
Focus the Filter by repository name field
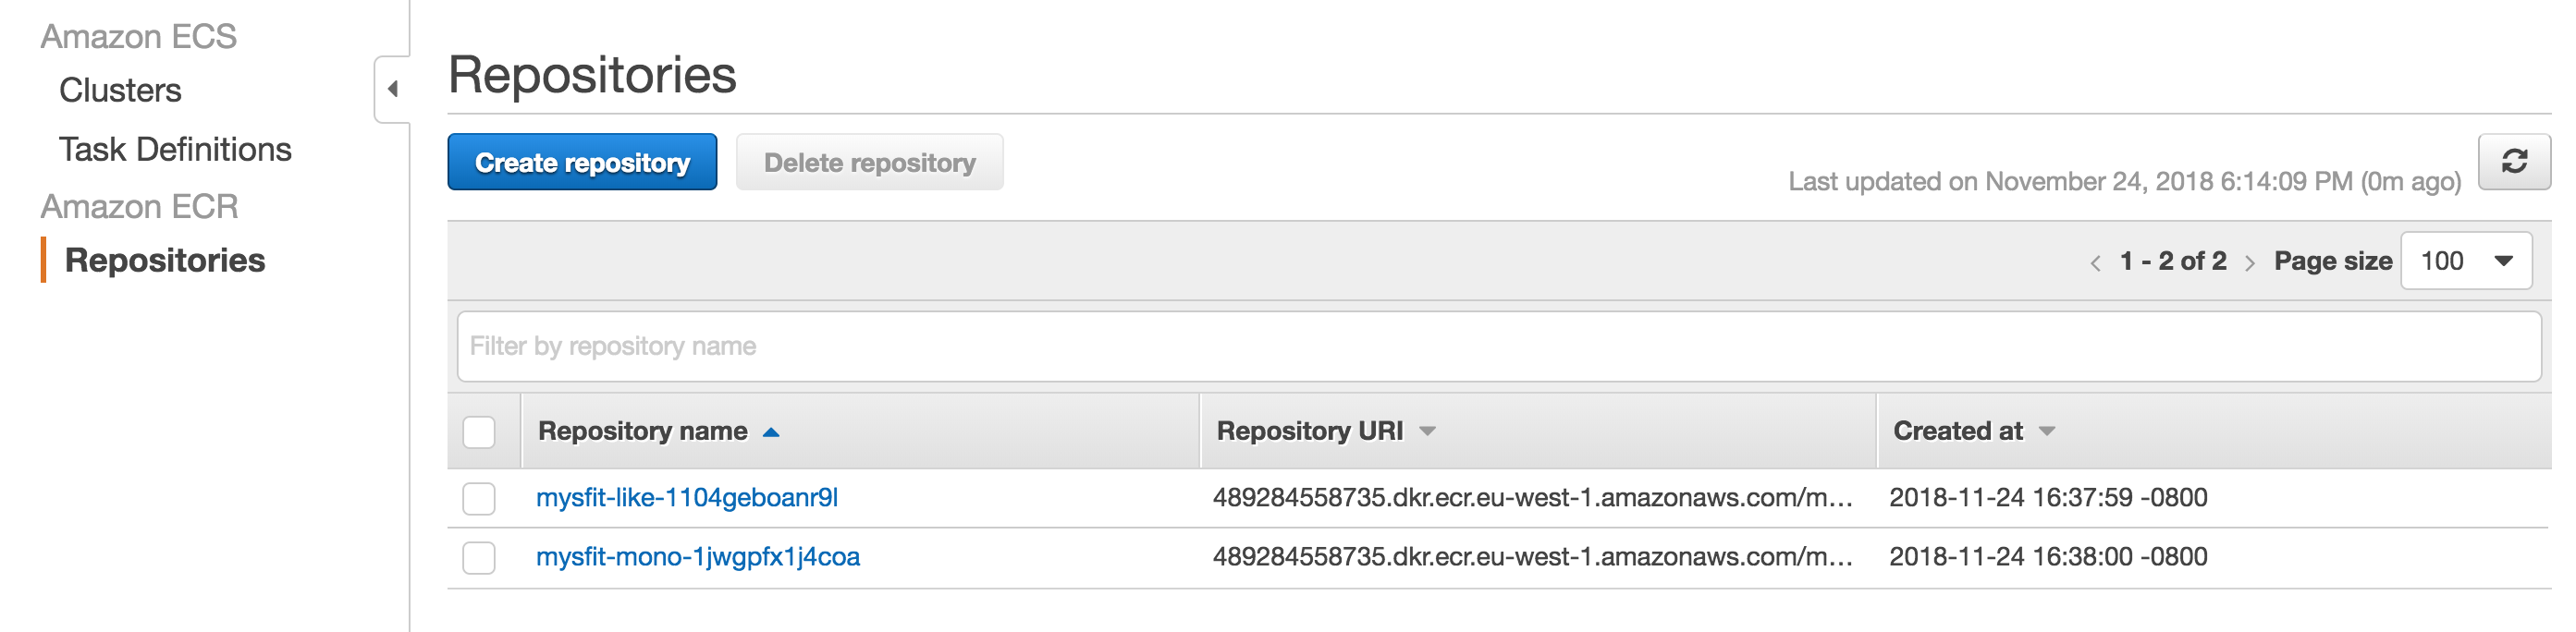1499,346
